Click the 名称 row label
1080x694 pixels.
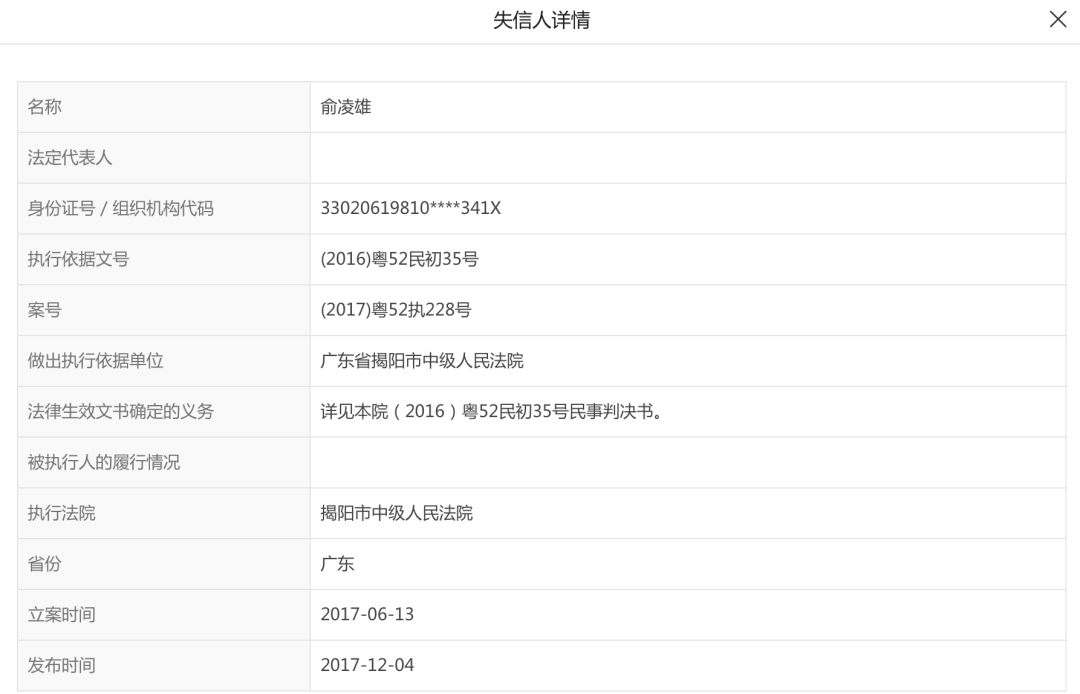(44, 107)
